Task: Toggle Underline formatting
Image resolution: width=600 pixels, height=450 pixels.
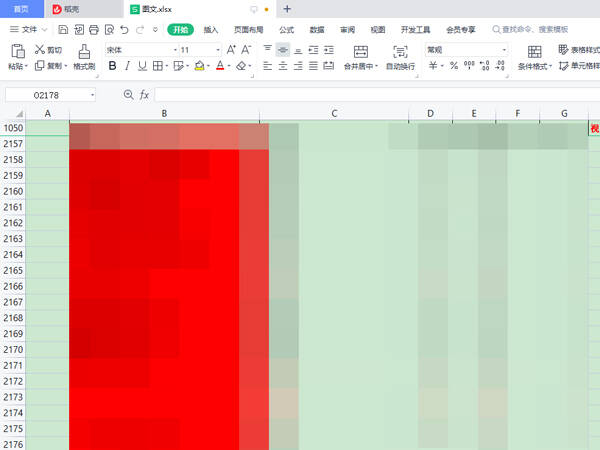Action: pyautogui.click(x=142, y=66)
